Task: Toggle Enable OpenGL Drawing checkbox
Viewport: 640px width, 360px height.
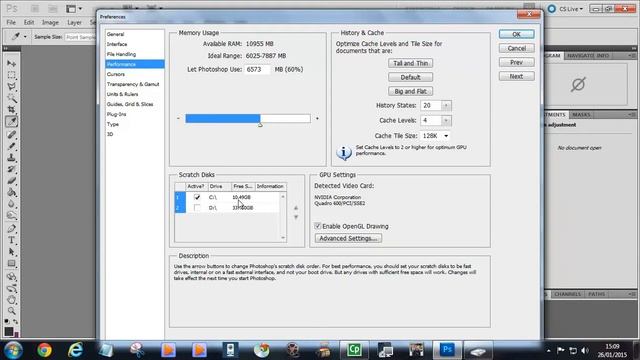Action: click(318, 226)
